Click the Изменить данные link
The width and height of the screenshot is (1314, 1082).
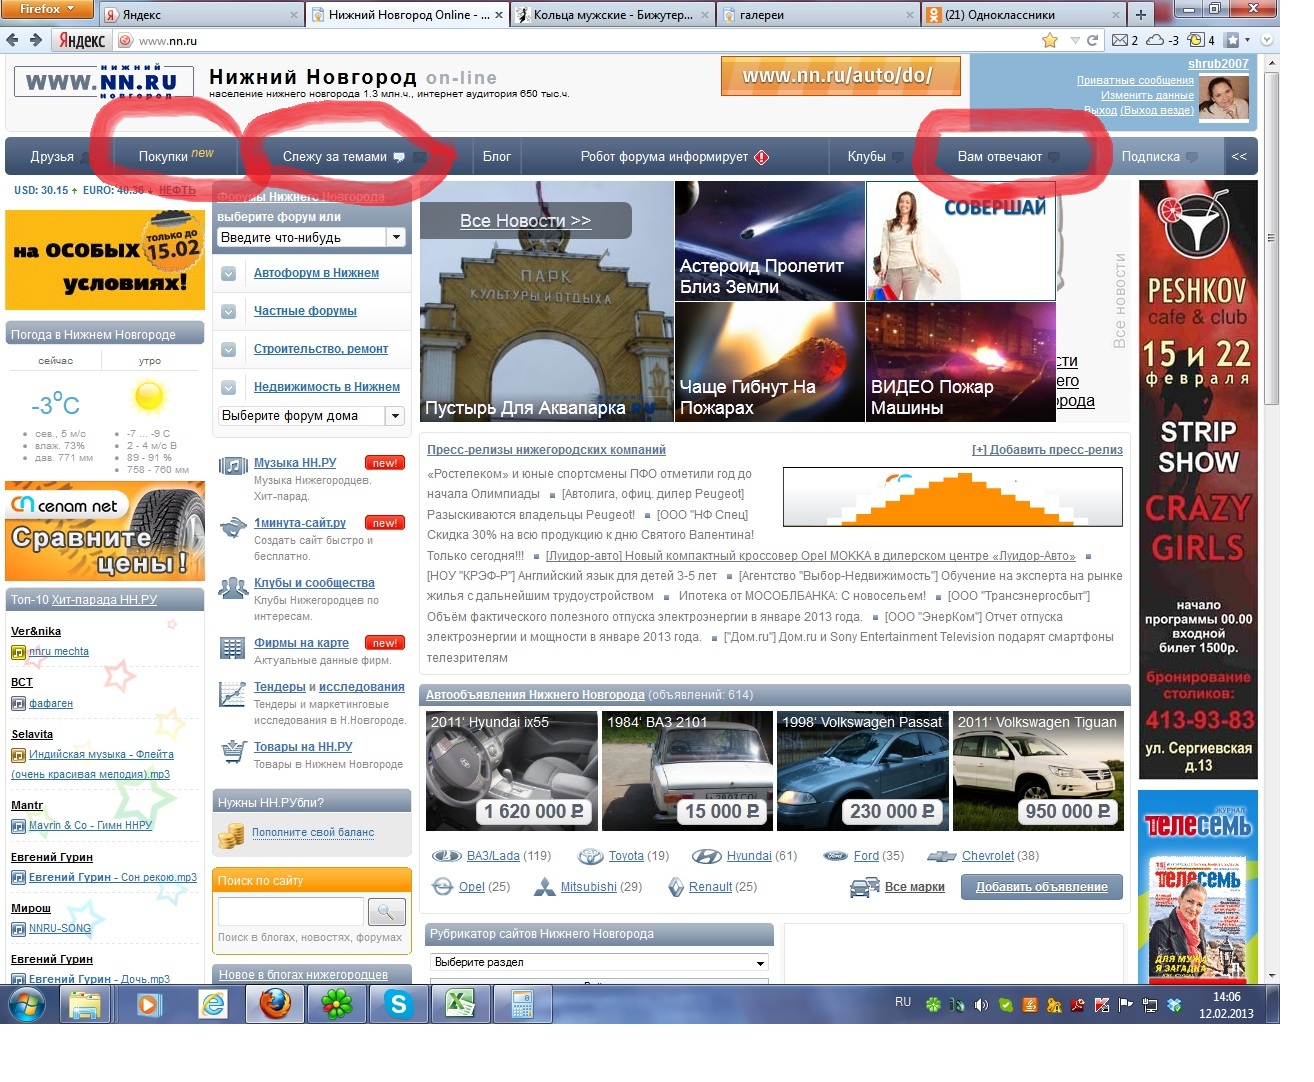click(1147, 95)
